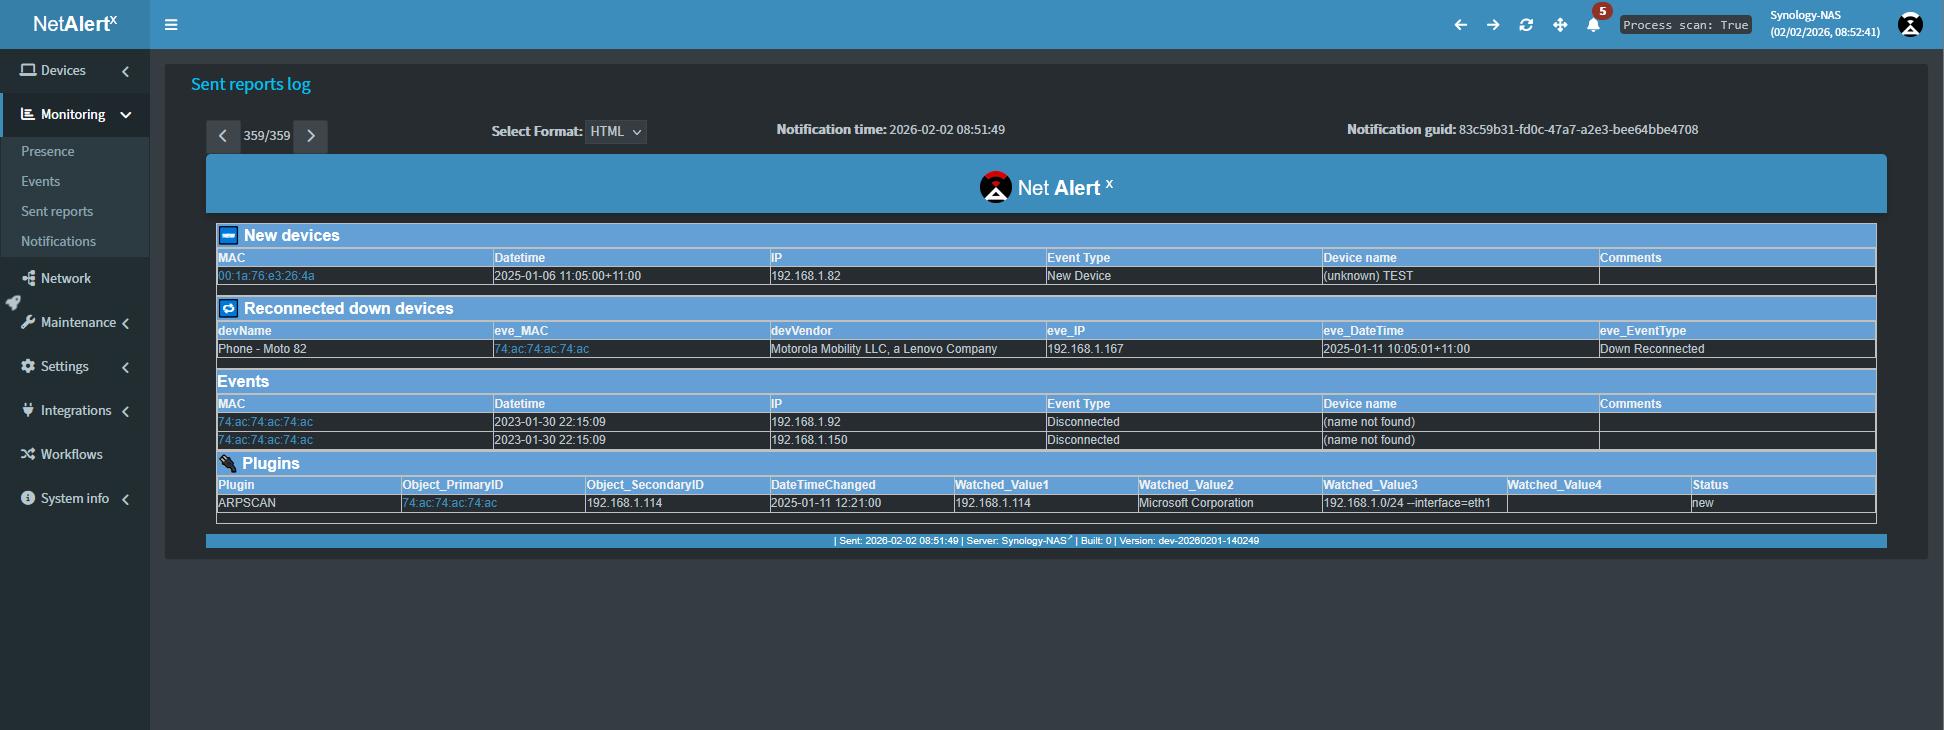Go to previous report with left chevron
The width and height of the screenshot is (1944, 730).
[x=223, y=136]
